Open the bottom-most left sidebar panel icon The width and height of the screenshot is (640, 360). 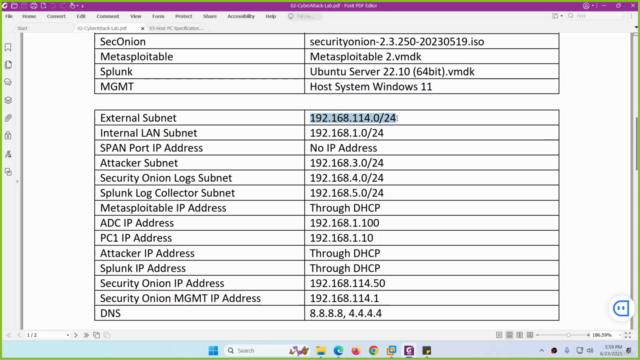(x=8, y=172)
